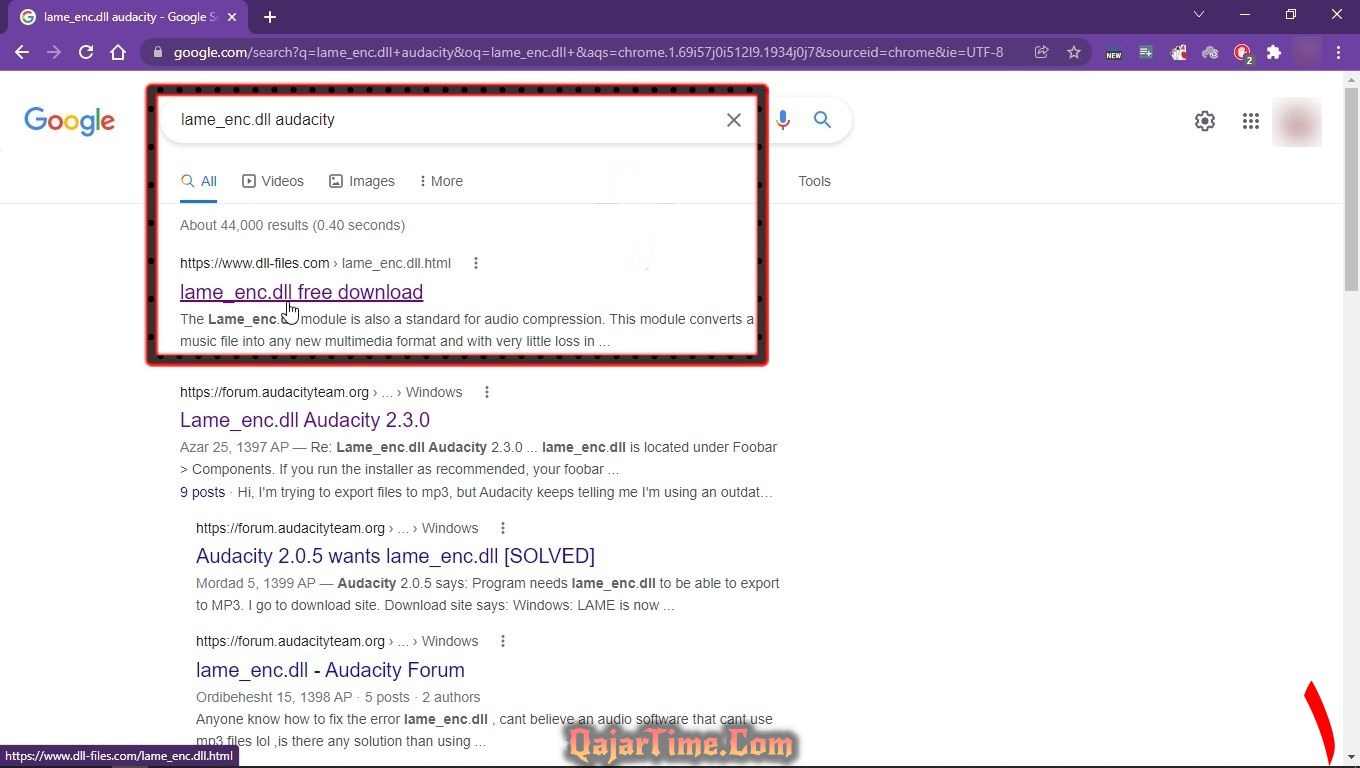This screenshot has width=1360, height=768.
Task: Open options for dll-files.com result
Action: 476,263
